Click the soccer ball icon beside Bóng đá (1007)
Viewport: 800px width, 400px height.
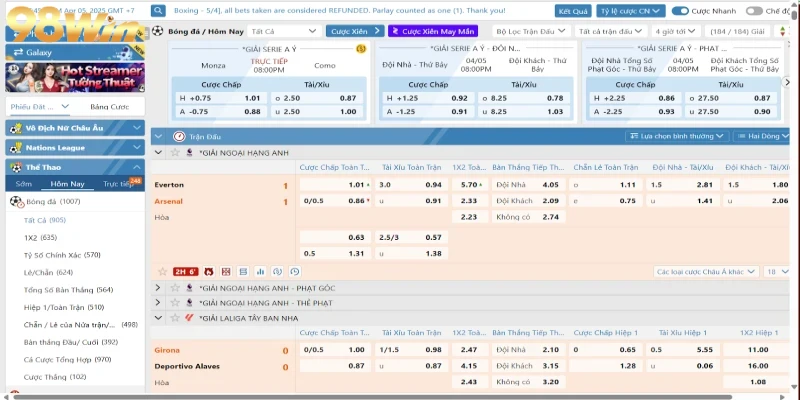17,202
